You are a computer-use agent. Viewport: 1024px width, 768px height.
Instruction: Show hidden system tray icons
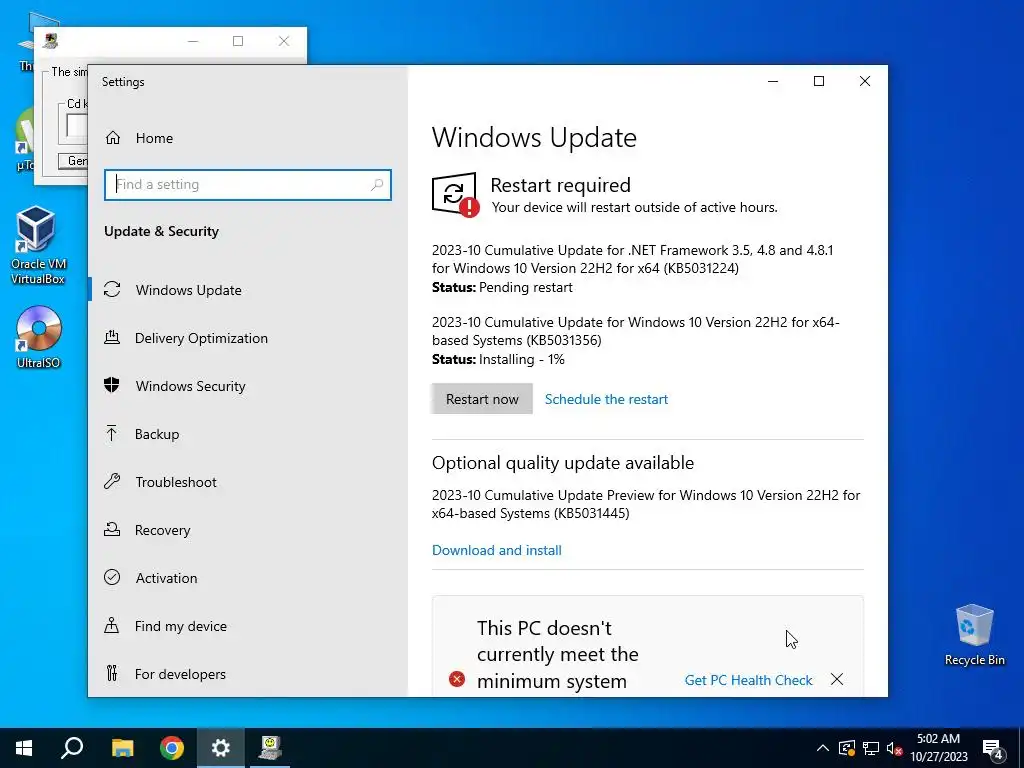click(823, 748)
